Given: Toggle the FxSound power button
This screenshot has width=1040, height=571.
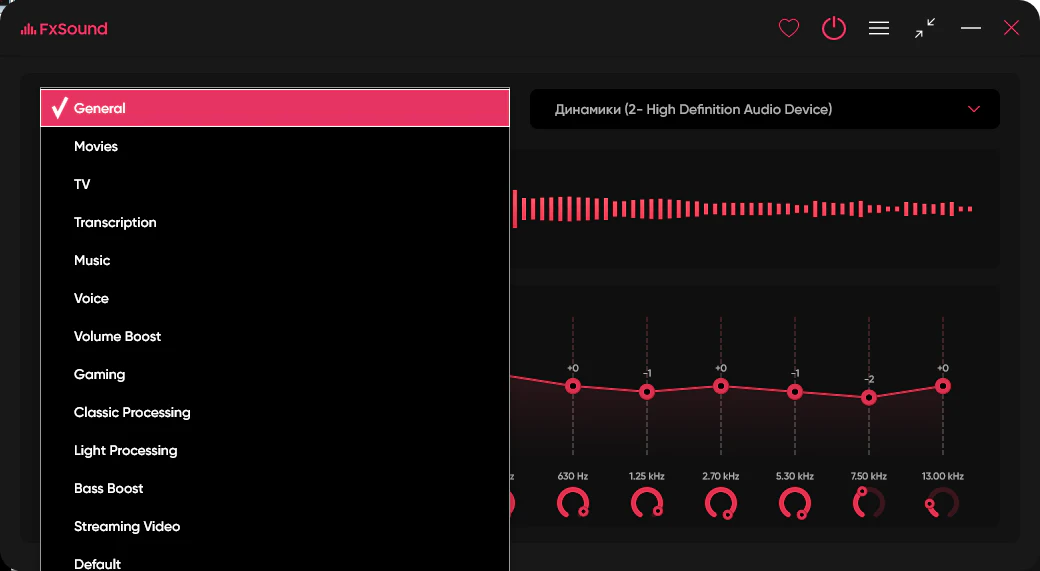Looking at the screenshot, I should pos(833,29).
